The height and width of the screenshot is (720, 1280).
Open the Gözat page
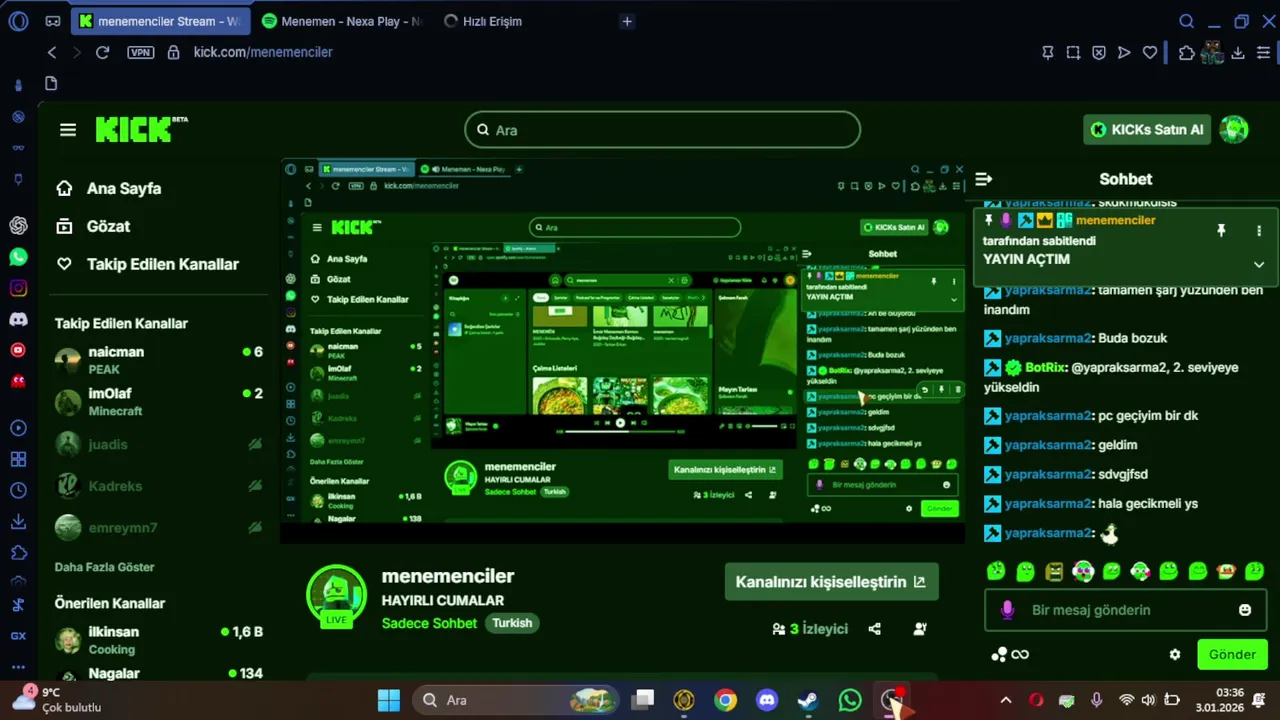(93, 226)
